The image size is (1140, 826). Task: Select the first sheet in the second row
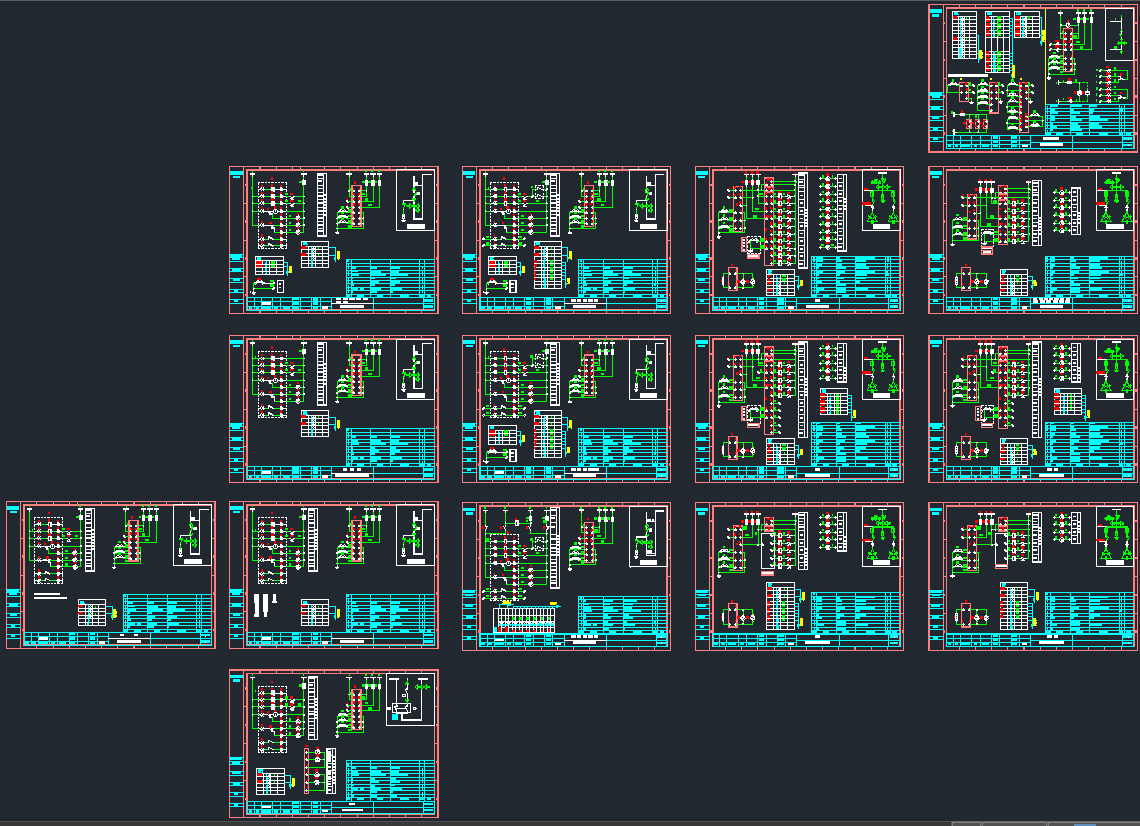[x=334, y=241]
